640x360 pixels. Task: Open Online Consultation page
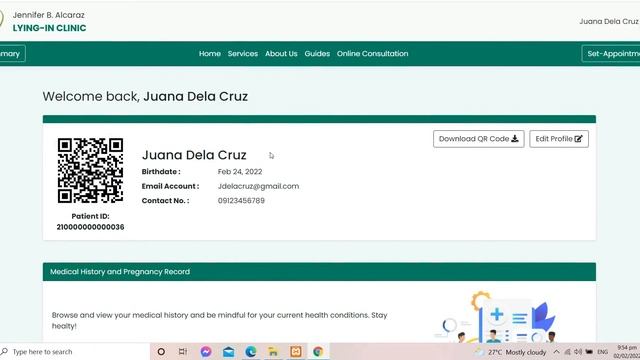pyautogui.click(x=372, y=53)
